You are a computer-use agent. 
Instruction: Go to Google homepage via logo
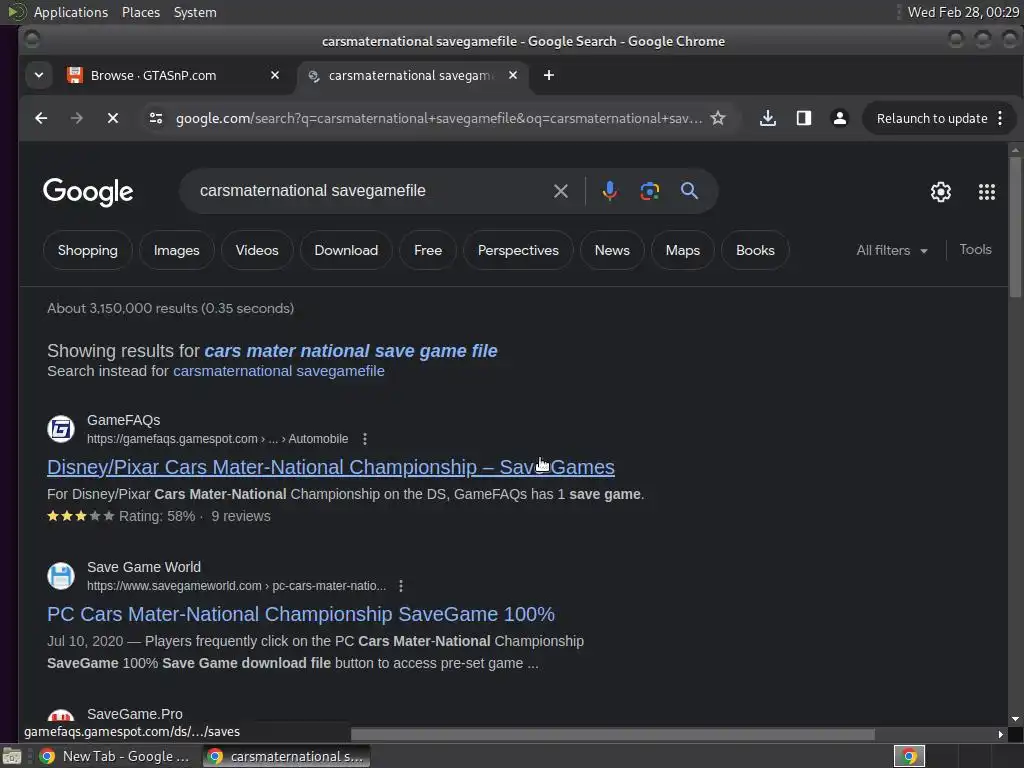pyautogui.click(x=88, y=192)
